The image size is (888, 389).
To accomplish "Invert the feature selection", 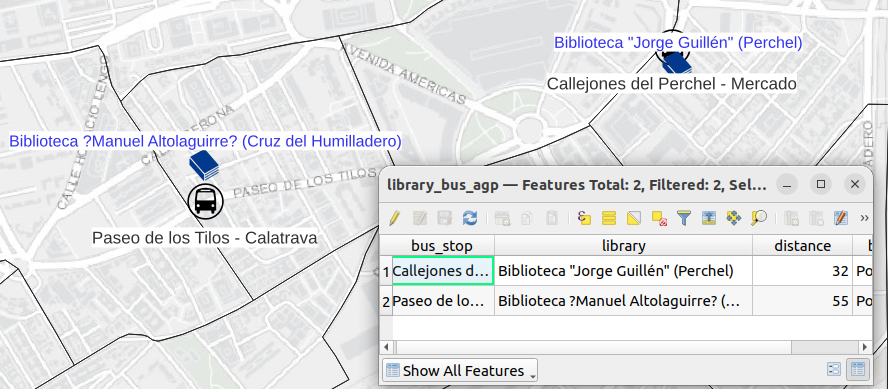I will (x=634, y=218).
